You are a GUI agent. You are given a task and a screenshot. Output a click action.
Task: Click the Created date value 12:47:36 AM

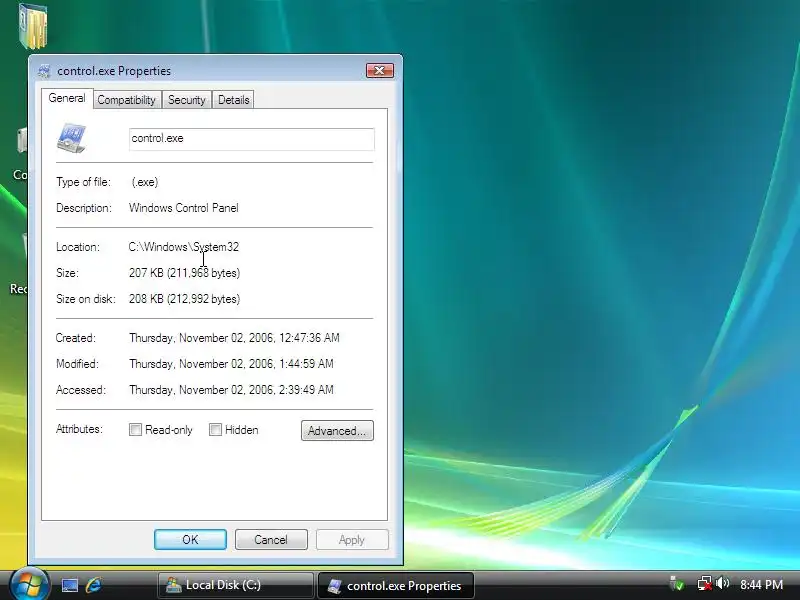234,338
